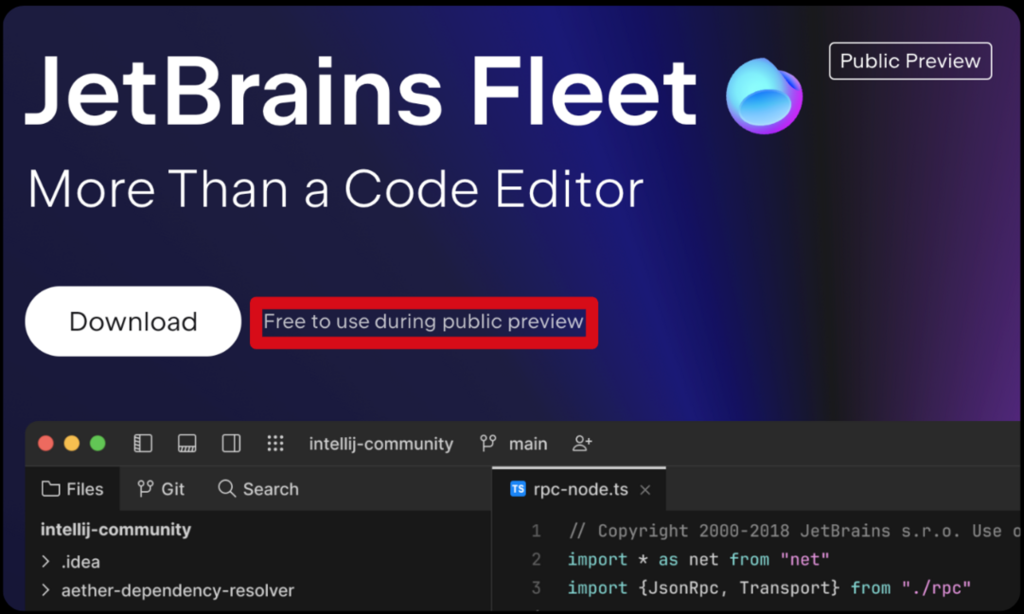Image resolution: width=1024 pixels, height=614 pixels.
Task: Expand the .idea folder chevron
Action: (x=46, y=561)
